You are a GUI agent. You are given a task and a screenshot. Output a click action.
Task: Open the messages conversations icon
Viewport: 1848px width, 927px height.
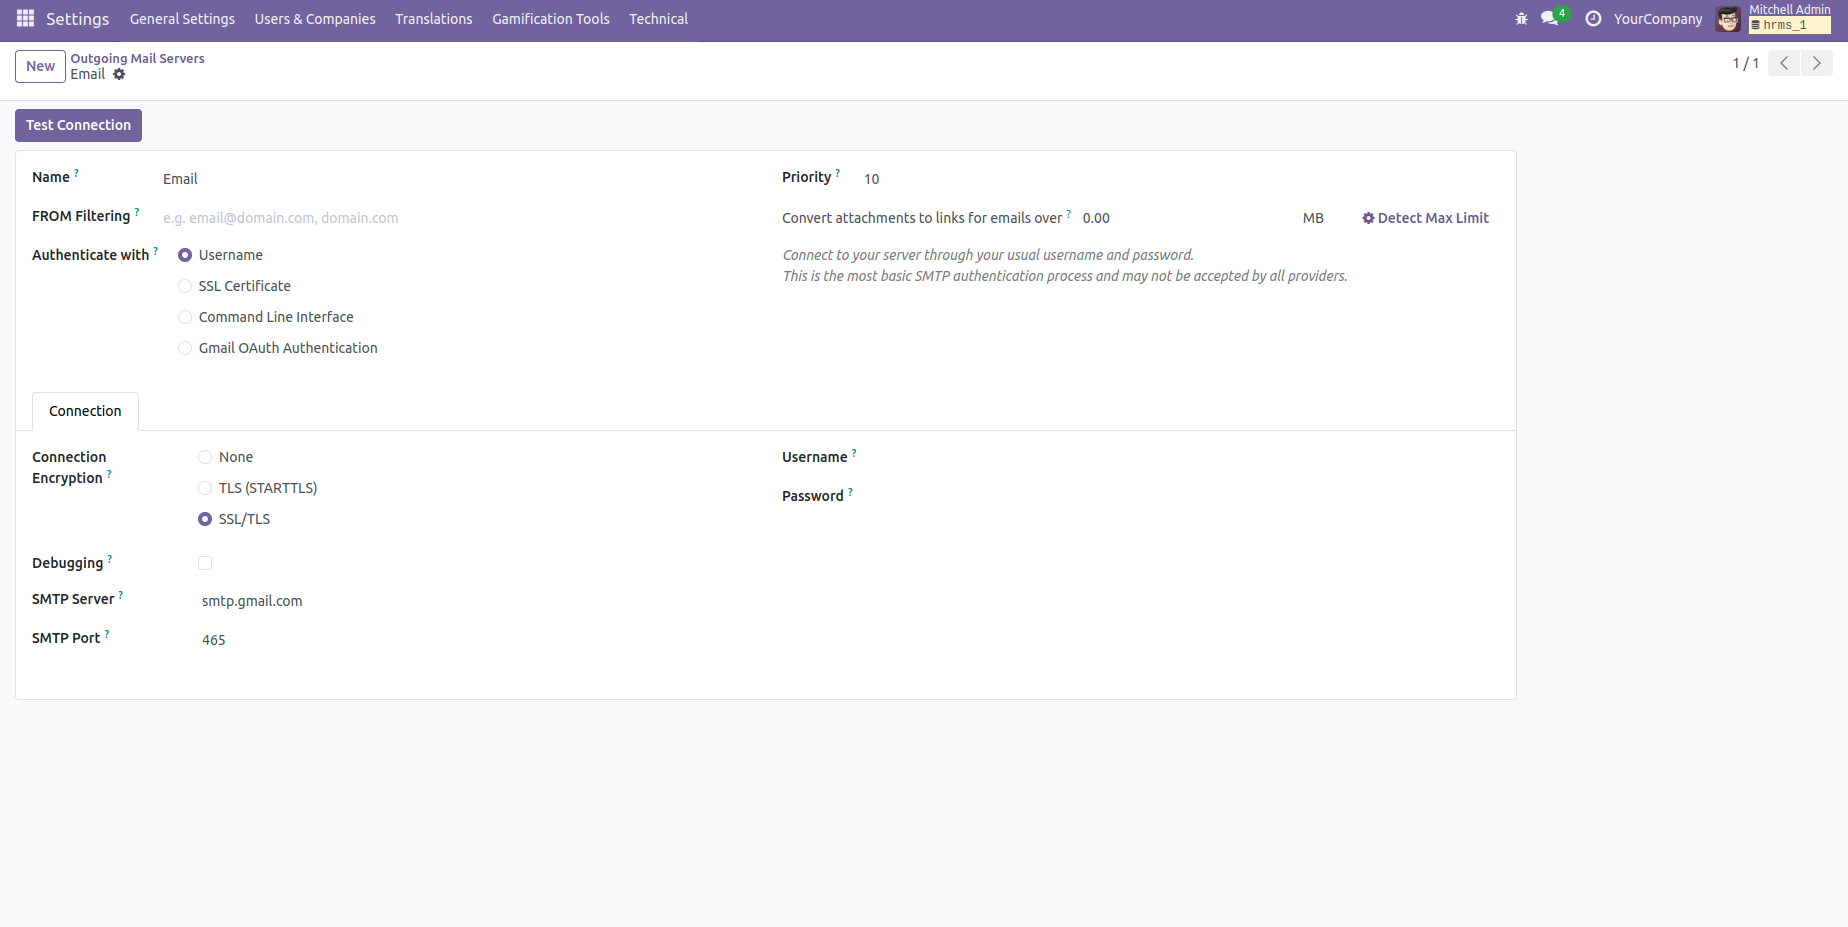(x=1550, y=19)
